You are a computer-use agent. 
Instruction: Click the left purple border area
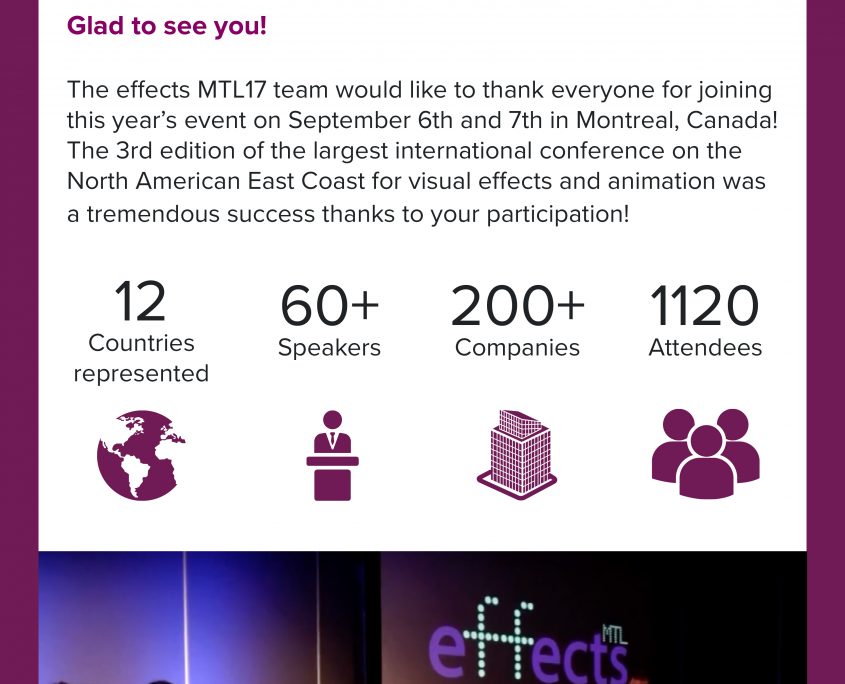19,342
